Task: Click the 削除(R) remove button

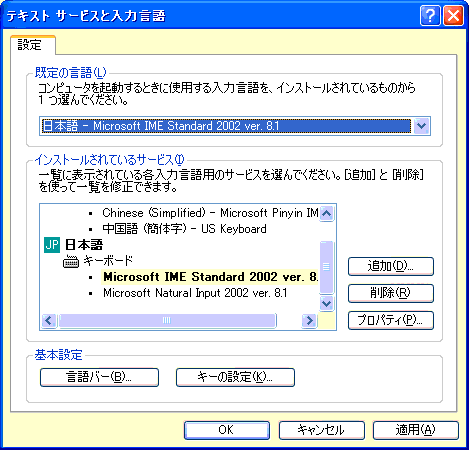Action: pyautogui.click(x=391, y=293)
